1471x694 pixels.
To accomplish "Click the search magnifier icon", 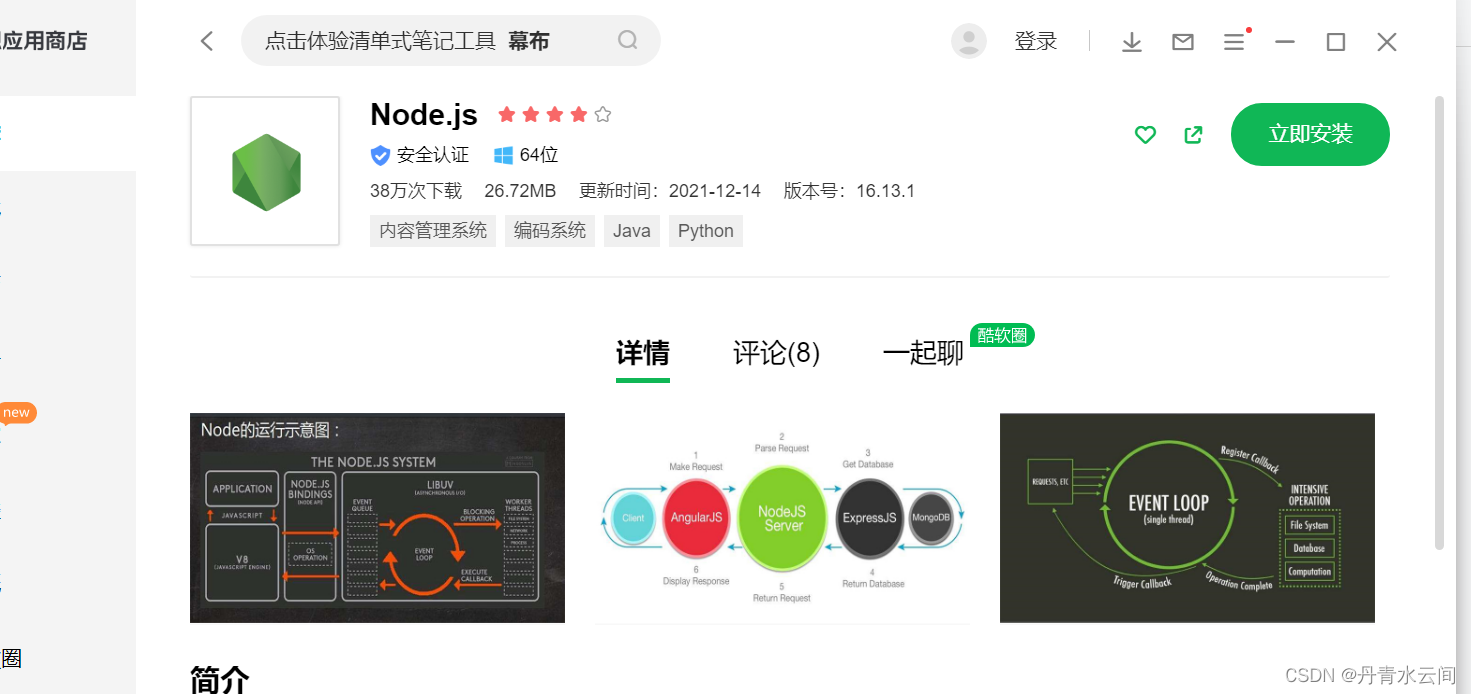I will pos(627,40).
